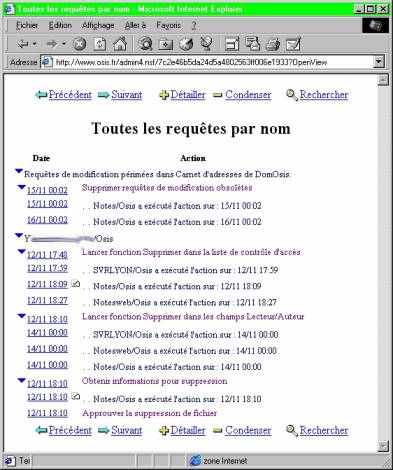Open the 12/11 18:09 date link
This screenshot has width=393, height=470.
(47, 284)
